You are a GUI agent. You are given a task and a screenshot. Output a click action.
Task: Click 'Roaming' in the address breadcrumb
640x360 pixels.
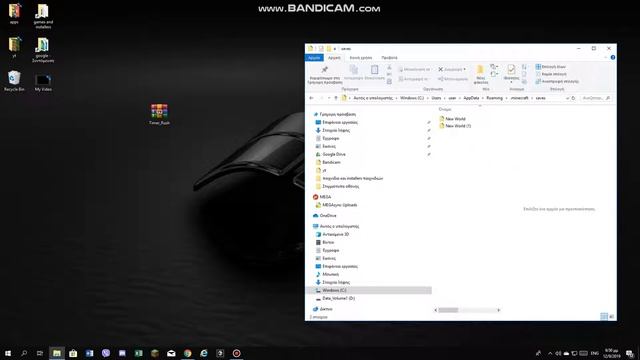[494, 98]
